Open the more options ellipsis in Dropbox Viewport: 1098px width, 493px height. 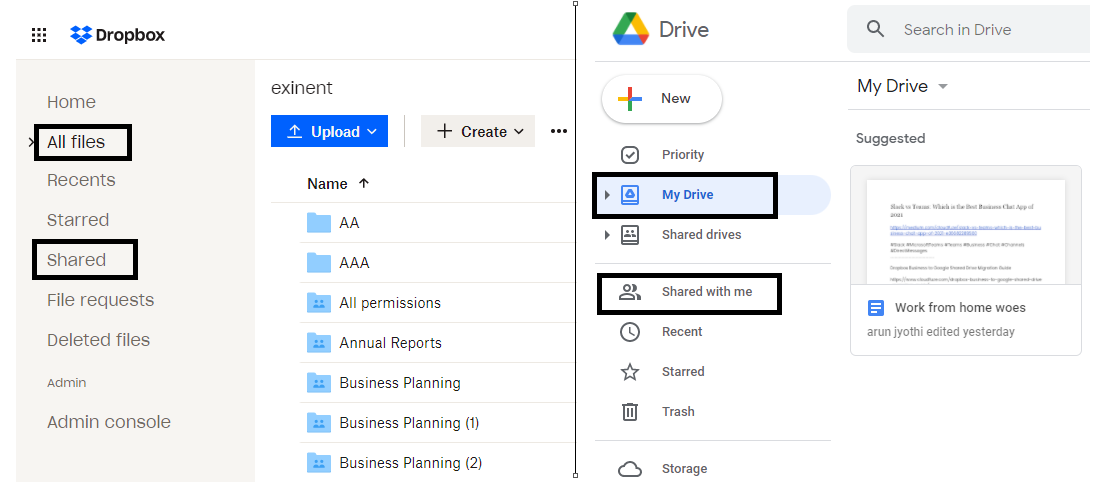558,131
